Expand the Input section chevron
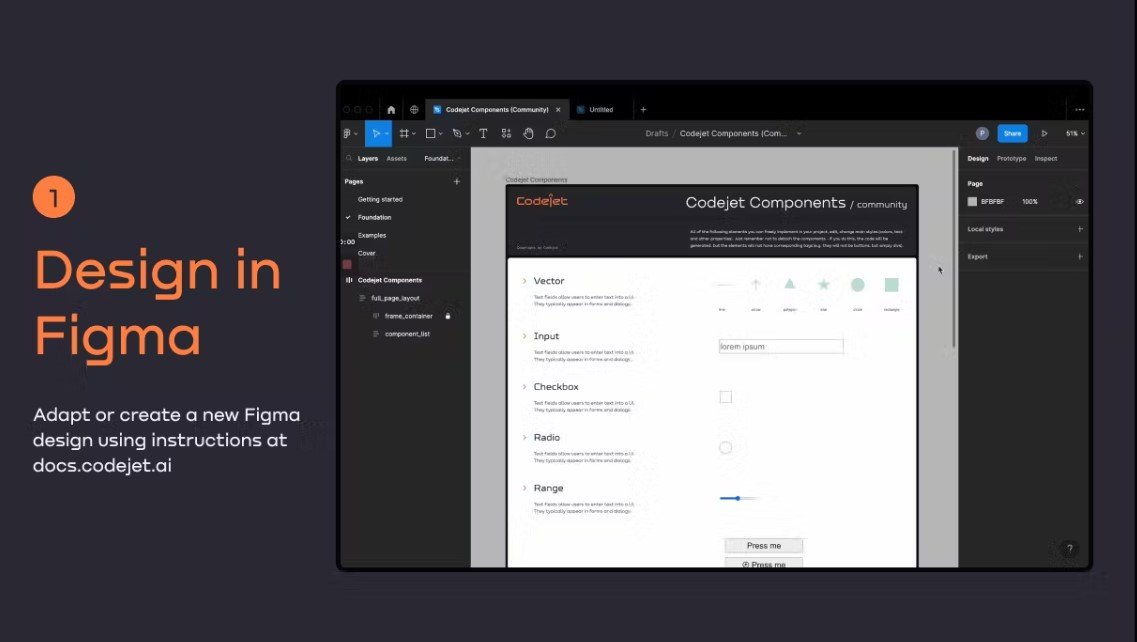The image size is (1137, 642). pyautogui.click(x=524, y=336)
